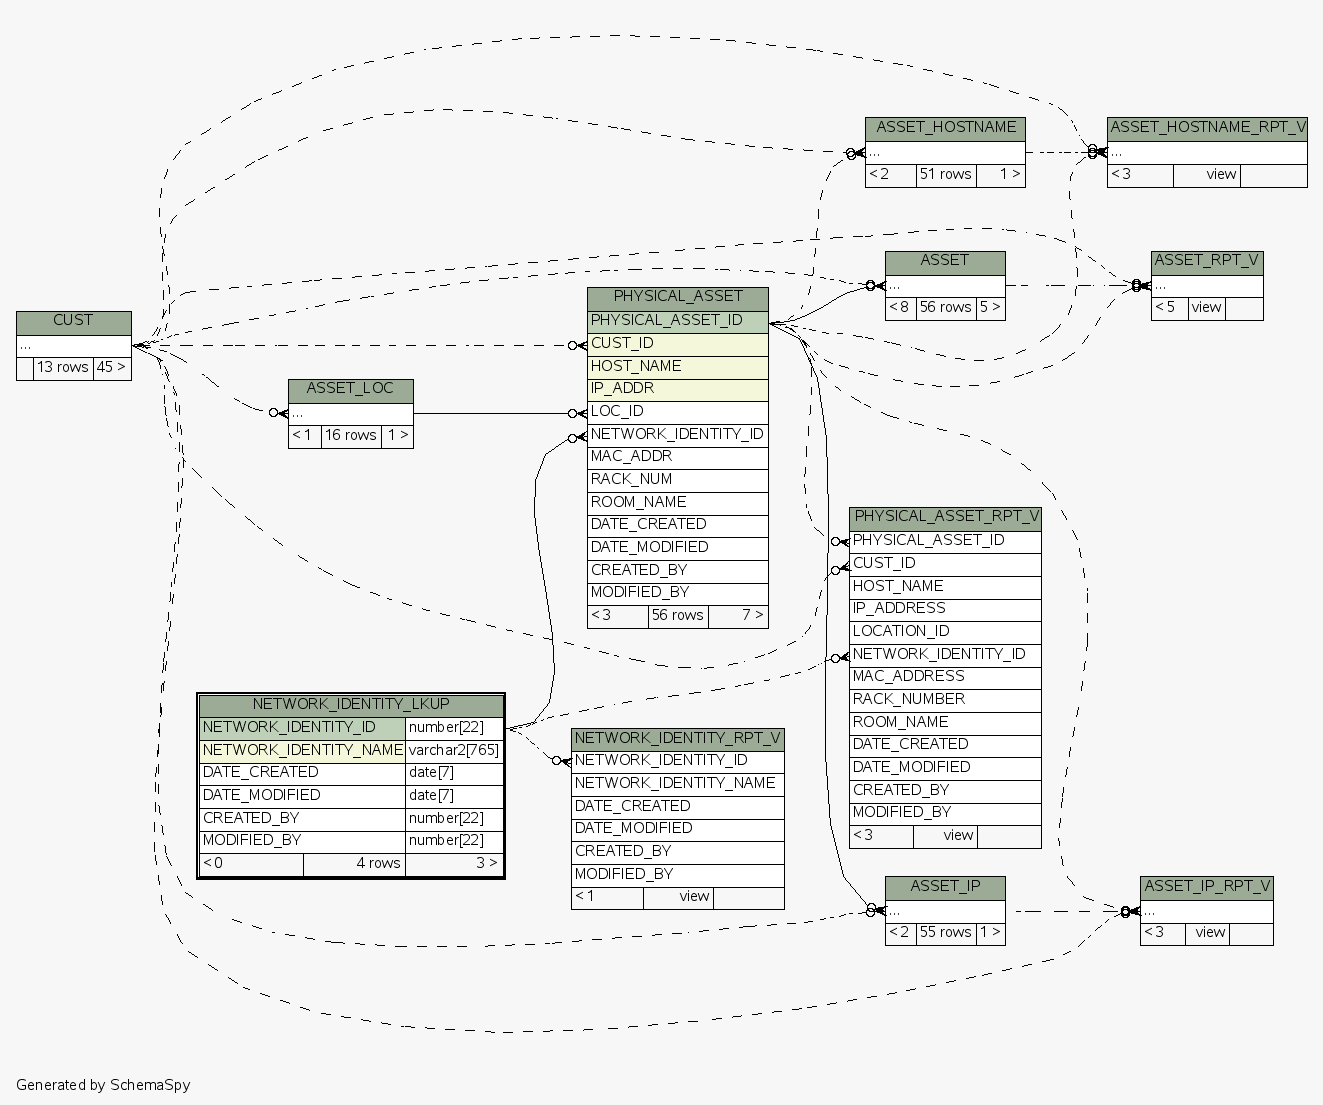Image resolution: width=1323 pixels, height=1105 pixels.
Task: Click NETWORK_IDENTITY_NAME column in NETWORK_IDENTITY_LKUP
Action: click(302, 750)
